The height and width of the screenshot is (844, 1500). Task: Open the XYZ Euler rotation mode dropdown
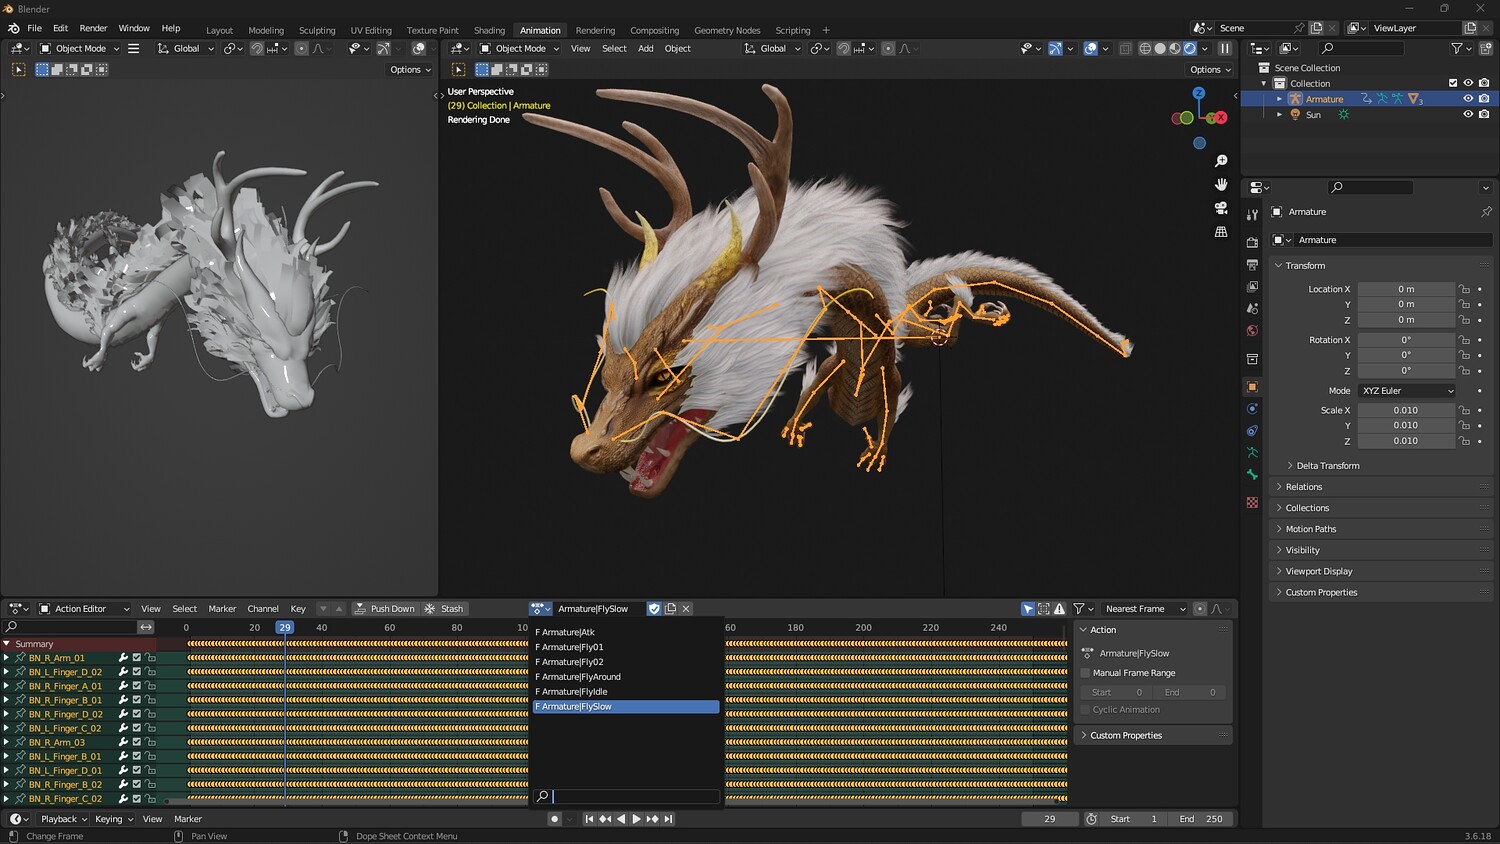[x=1406, y=391]
